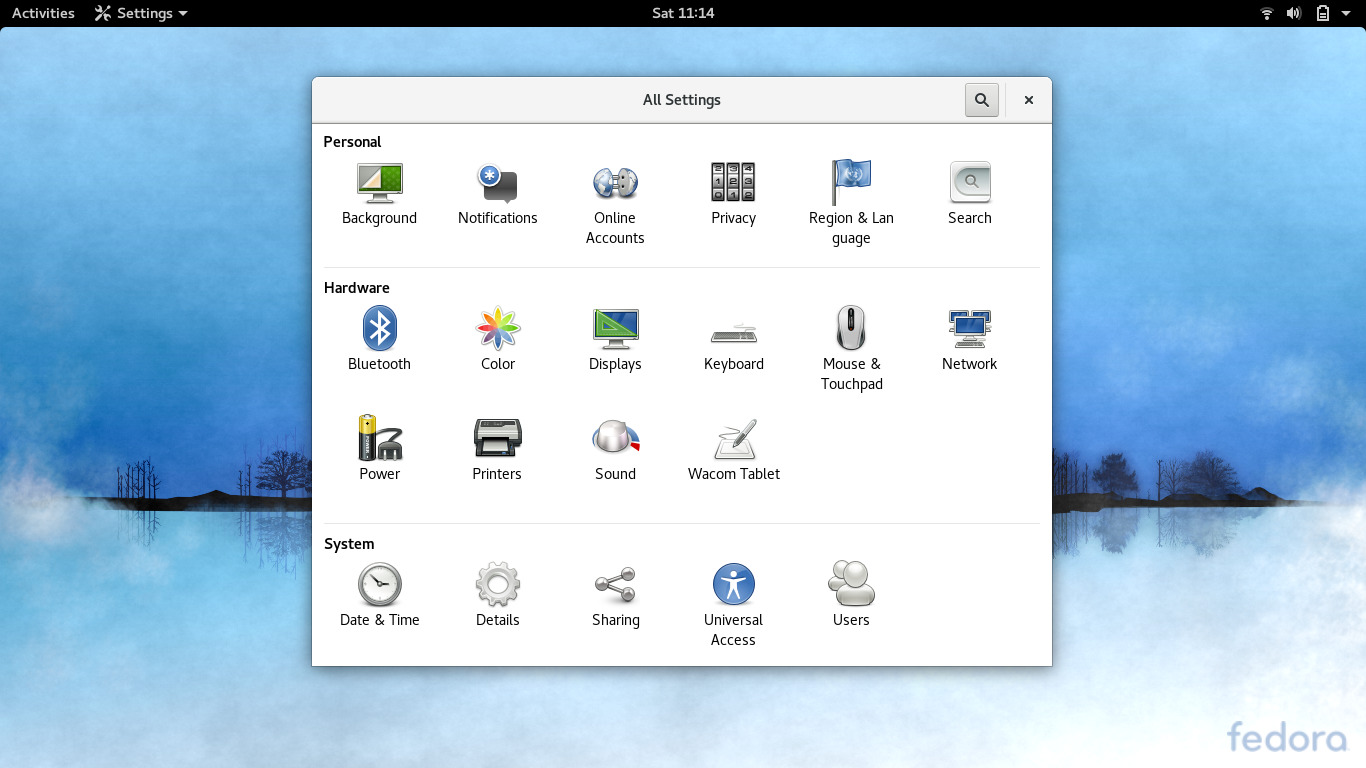This screenshot has width=1366, height=768.
Task: Click the clock showing Sat 11:14
Action: coord(683,13)
